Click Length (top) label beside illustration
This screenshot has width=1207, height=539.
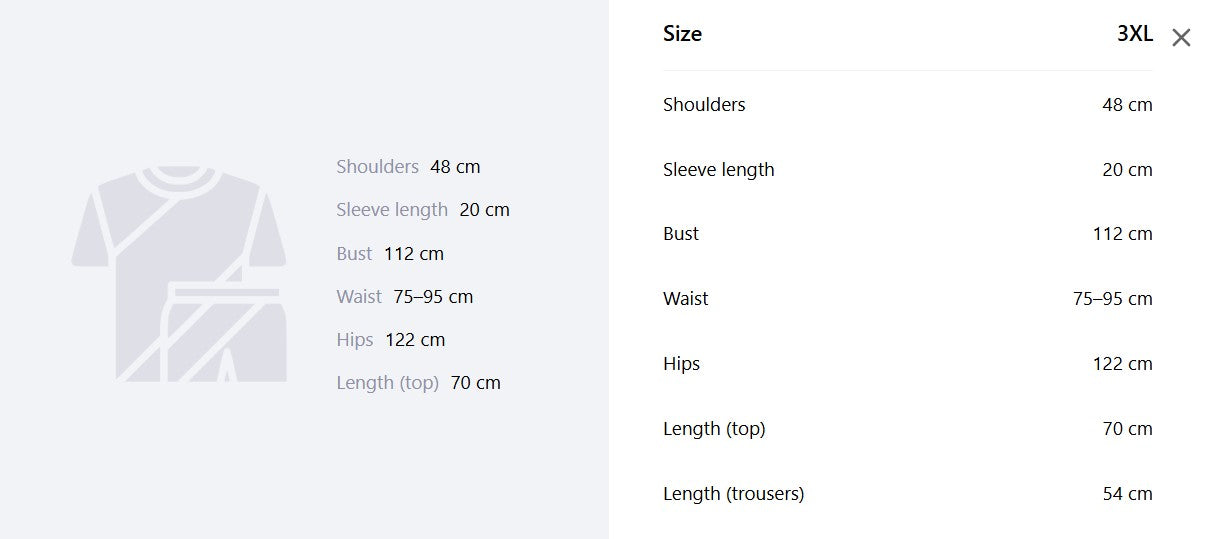388,383
